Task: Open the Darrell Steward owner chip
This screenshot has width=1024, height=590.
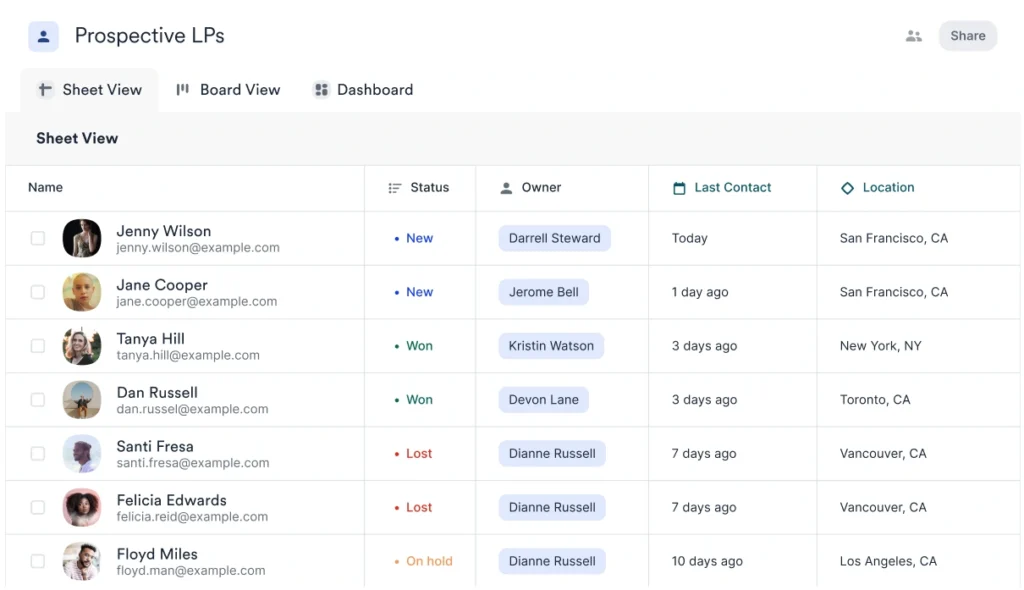Action: (554, 239)
